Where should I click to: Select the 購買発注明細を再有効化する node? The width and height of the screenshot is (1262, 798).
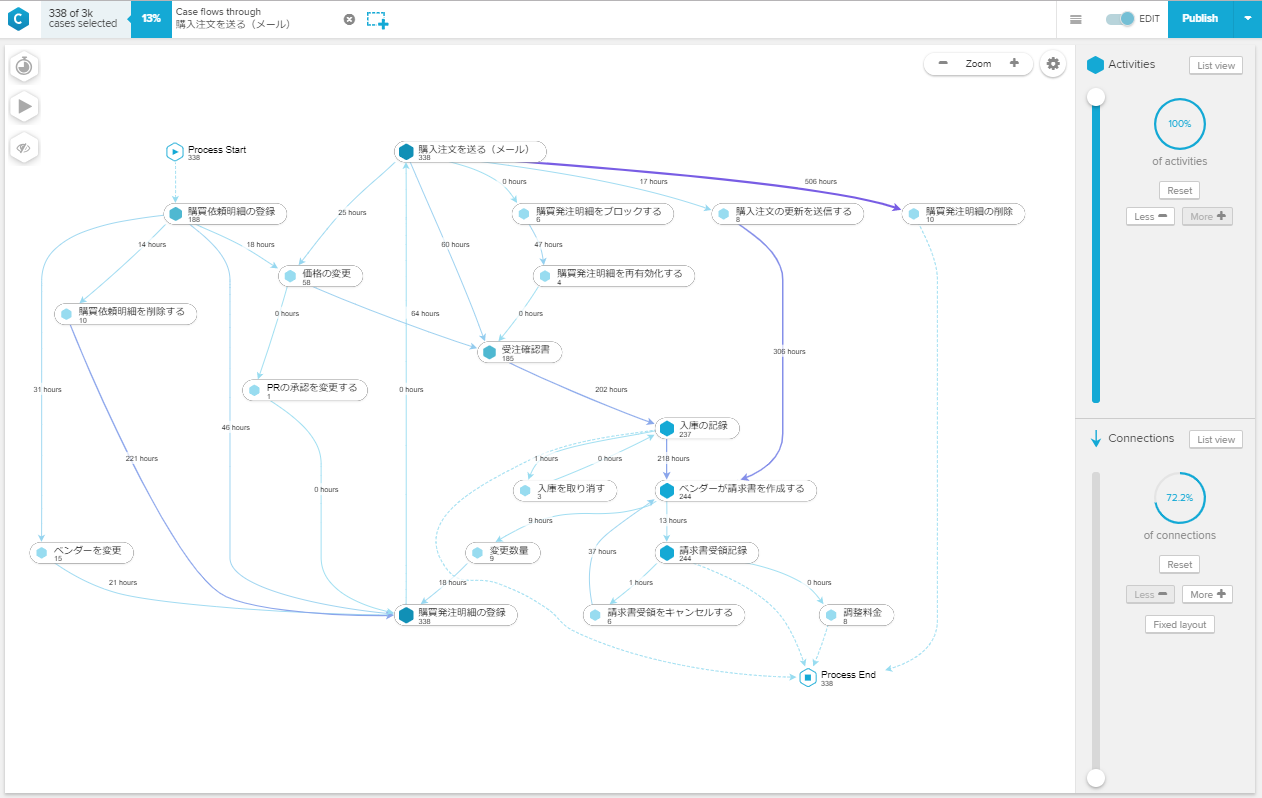pyautogui.click(x=614, y=276)
